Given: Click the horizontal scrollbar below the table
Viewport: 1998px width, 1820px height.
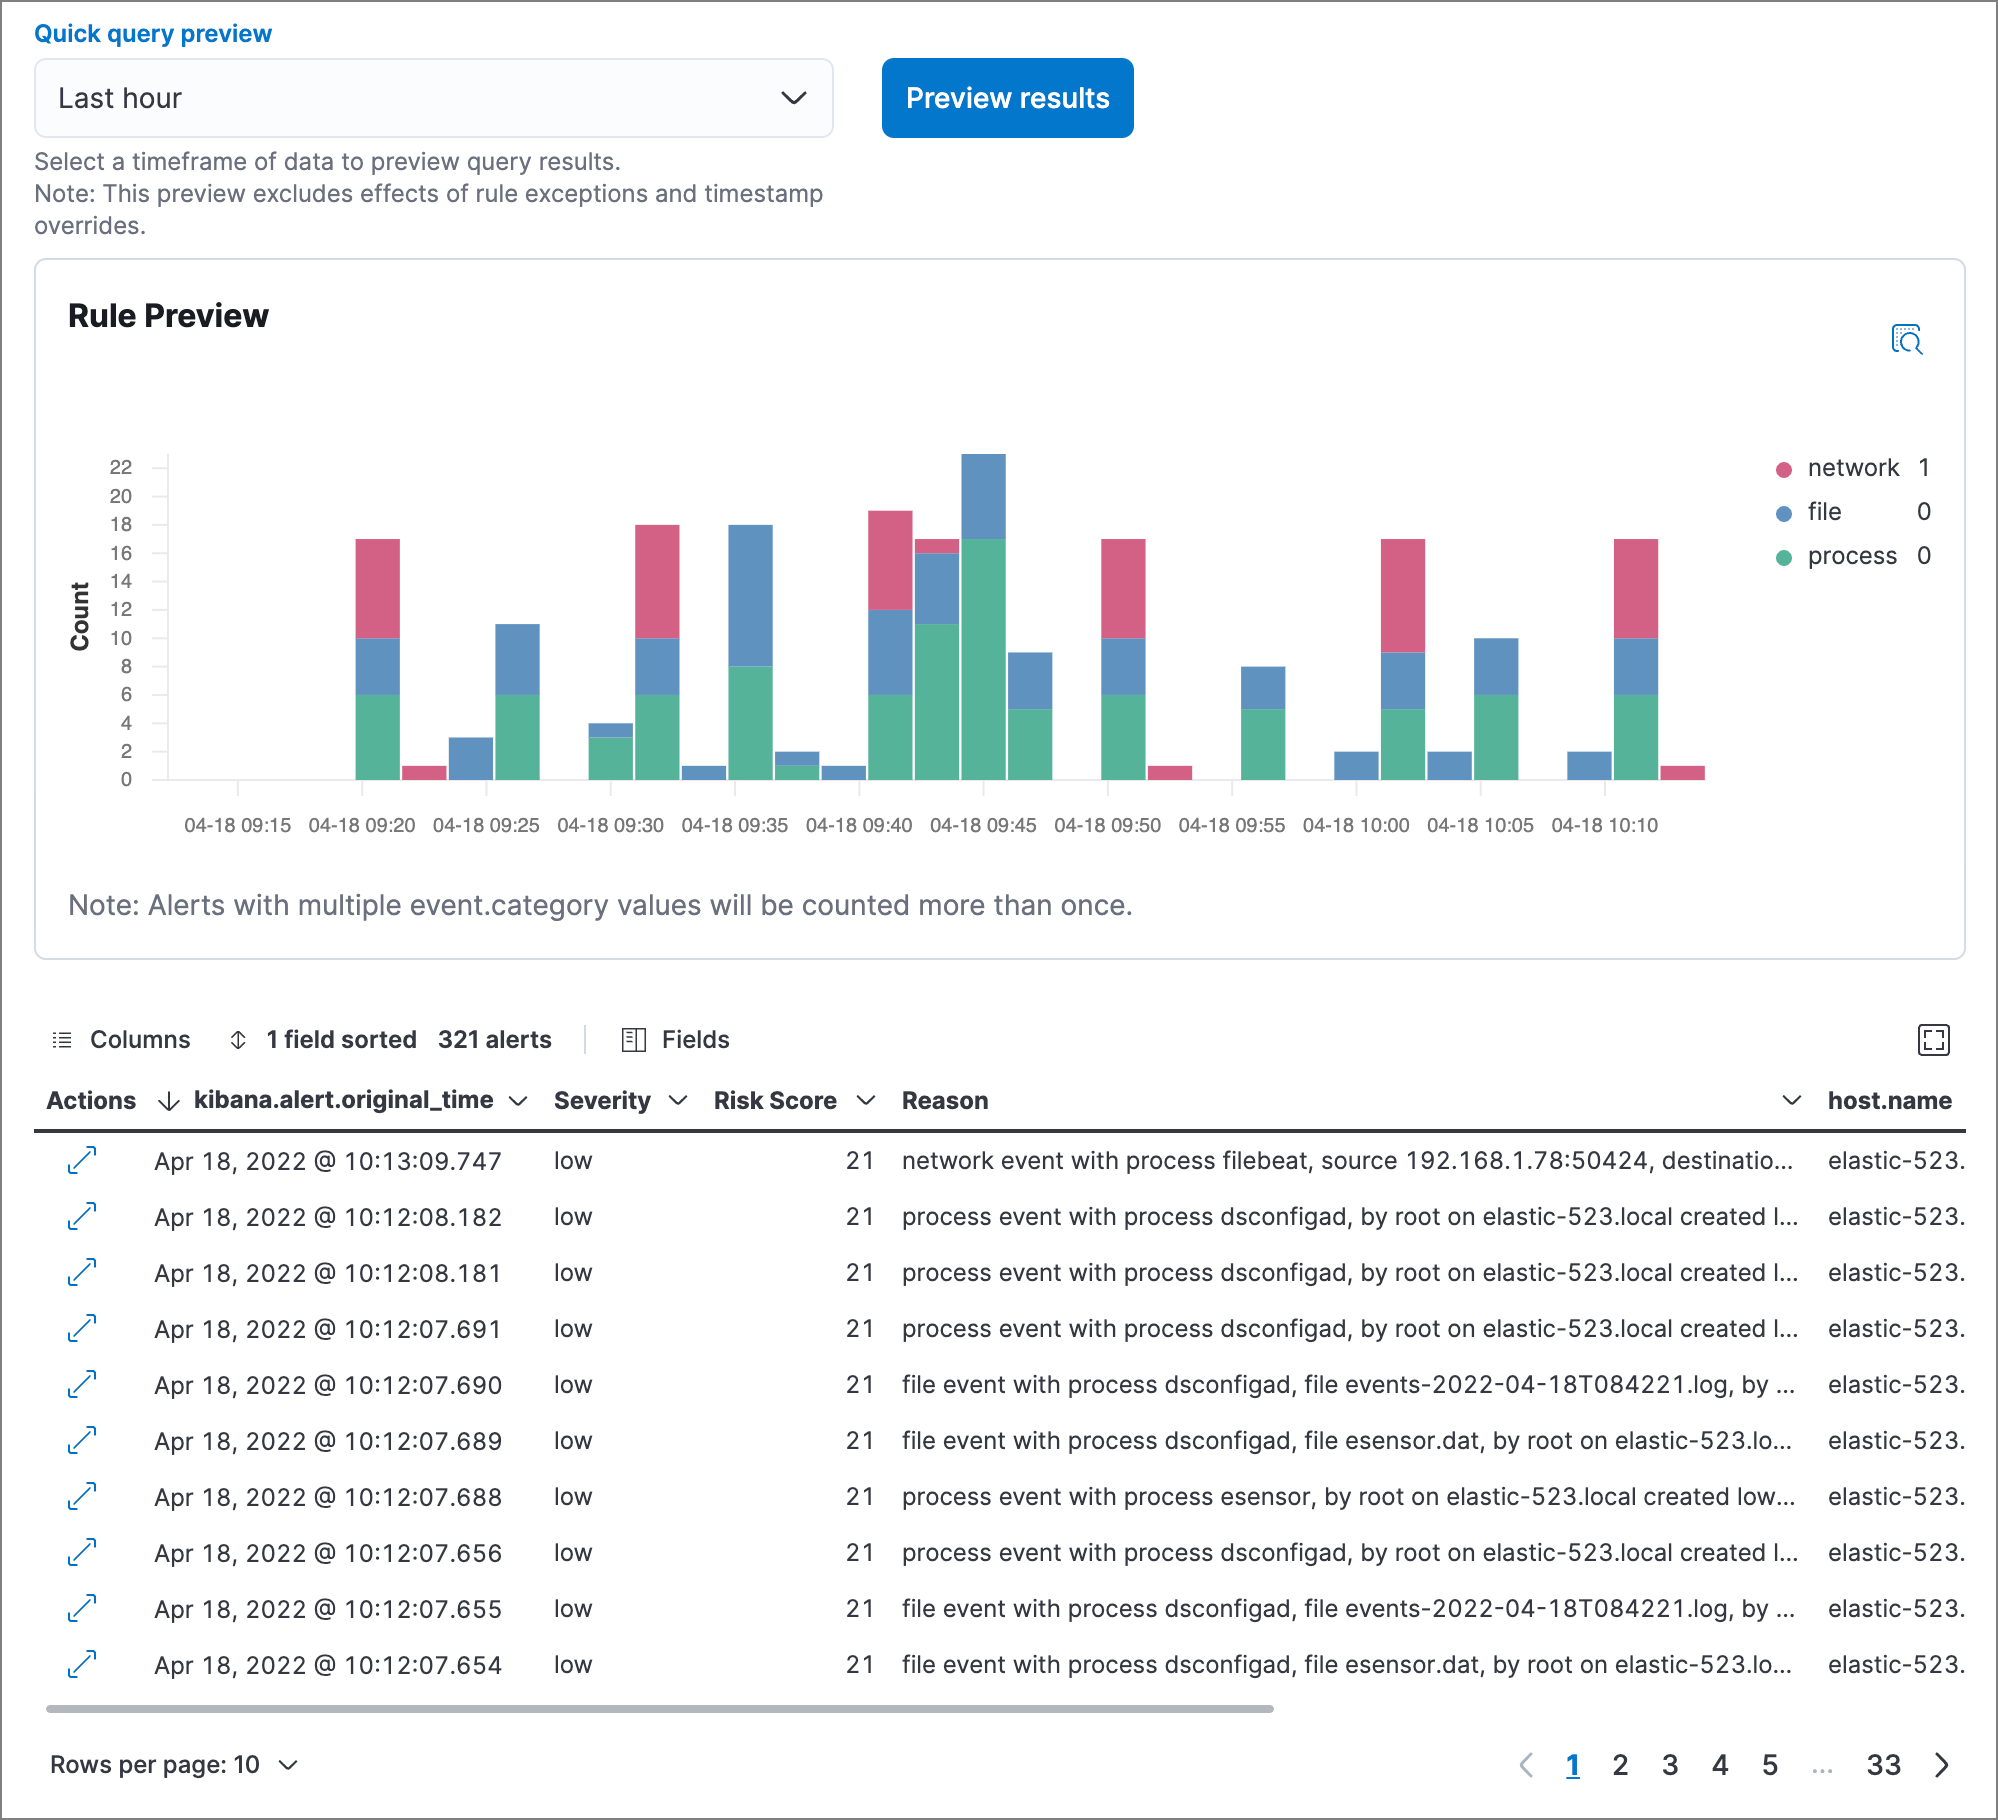Looking at the screenshot, I should pos(660,1709).
